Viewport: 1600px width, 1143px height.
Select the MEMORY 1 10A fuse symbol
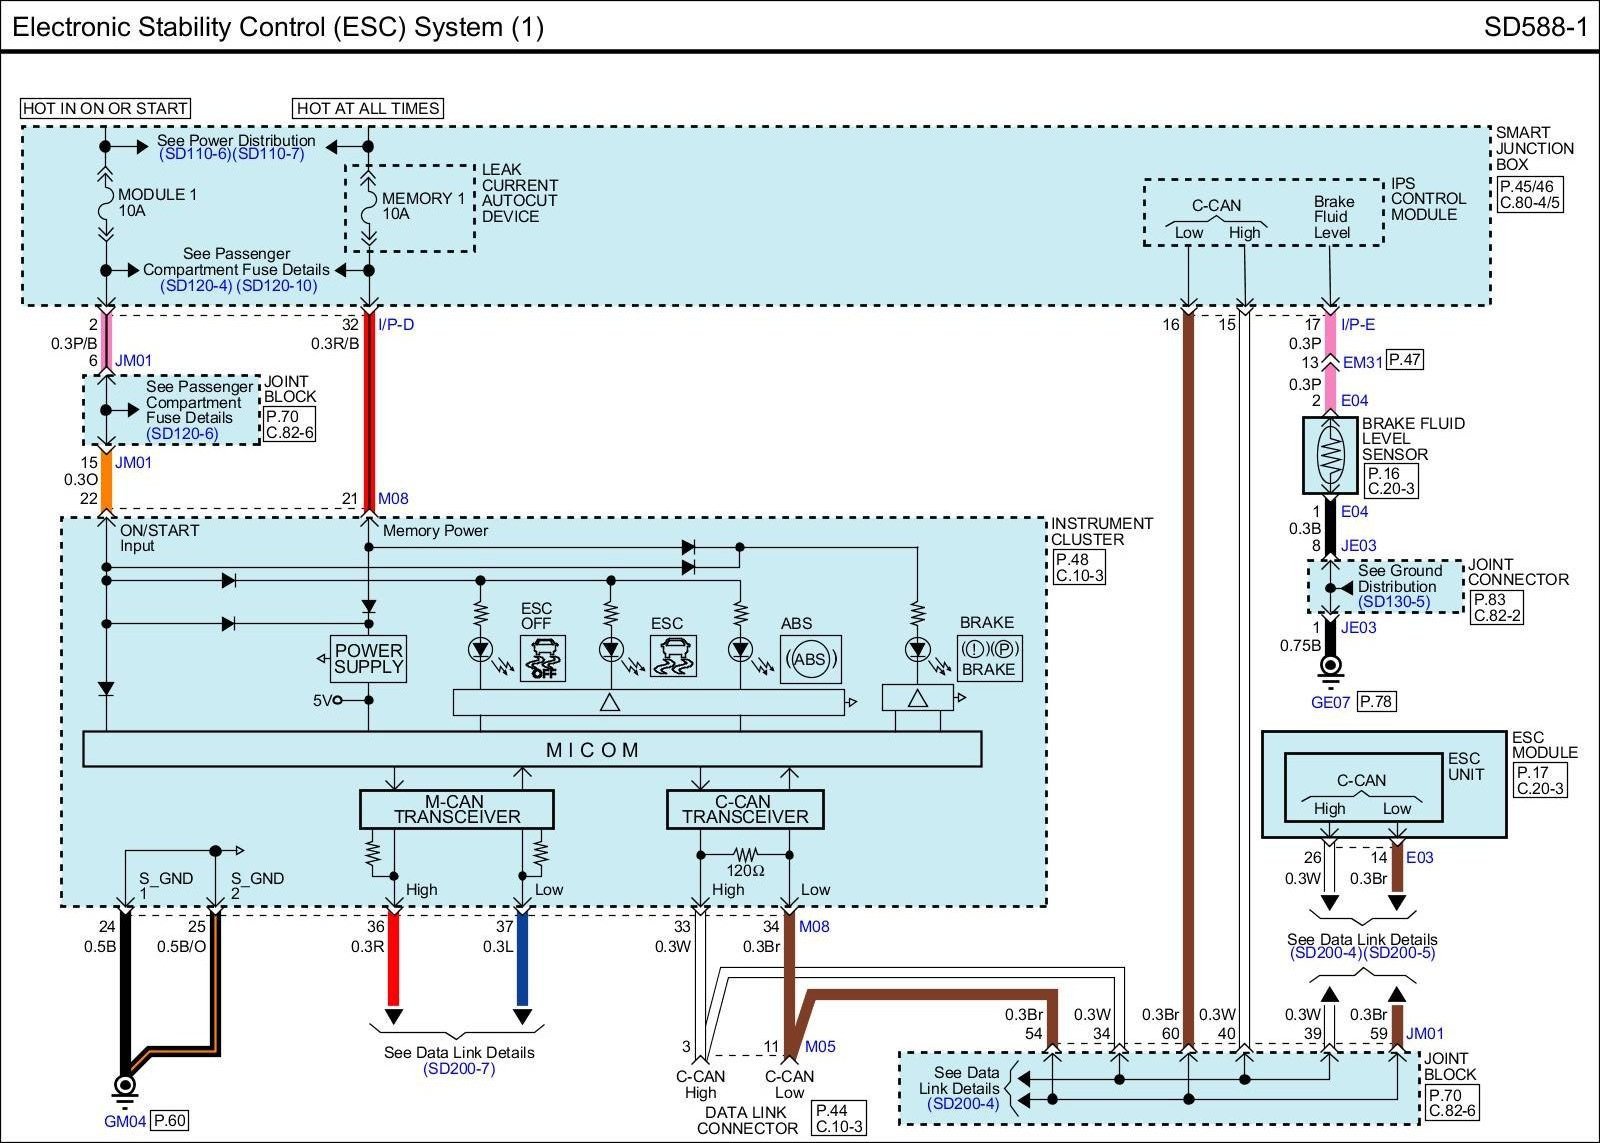(369, 206)
